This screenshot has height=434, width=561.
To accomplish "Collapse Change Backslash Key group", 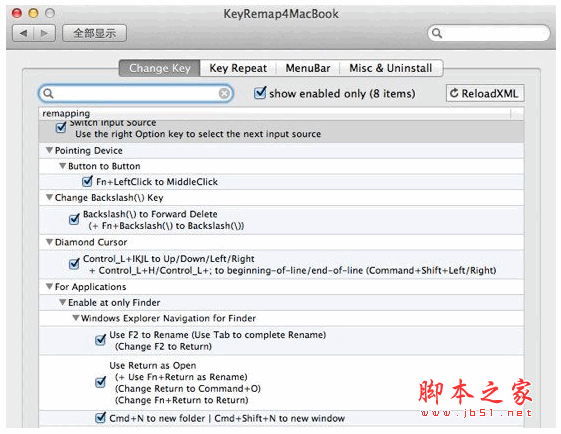I will [x=50, y=198].
